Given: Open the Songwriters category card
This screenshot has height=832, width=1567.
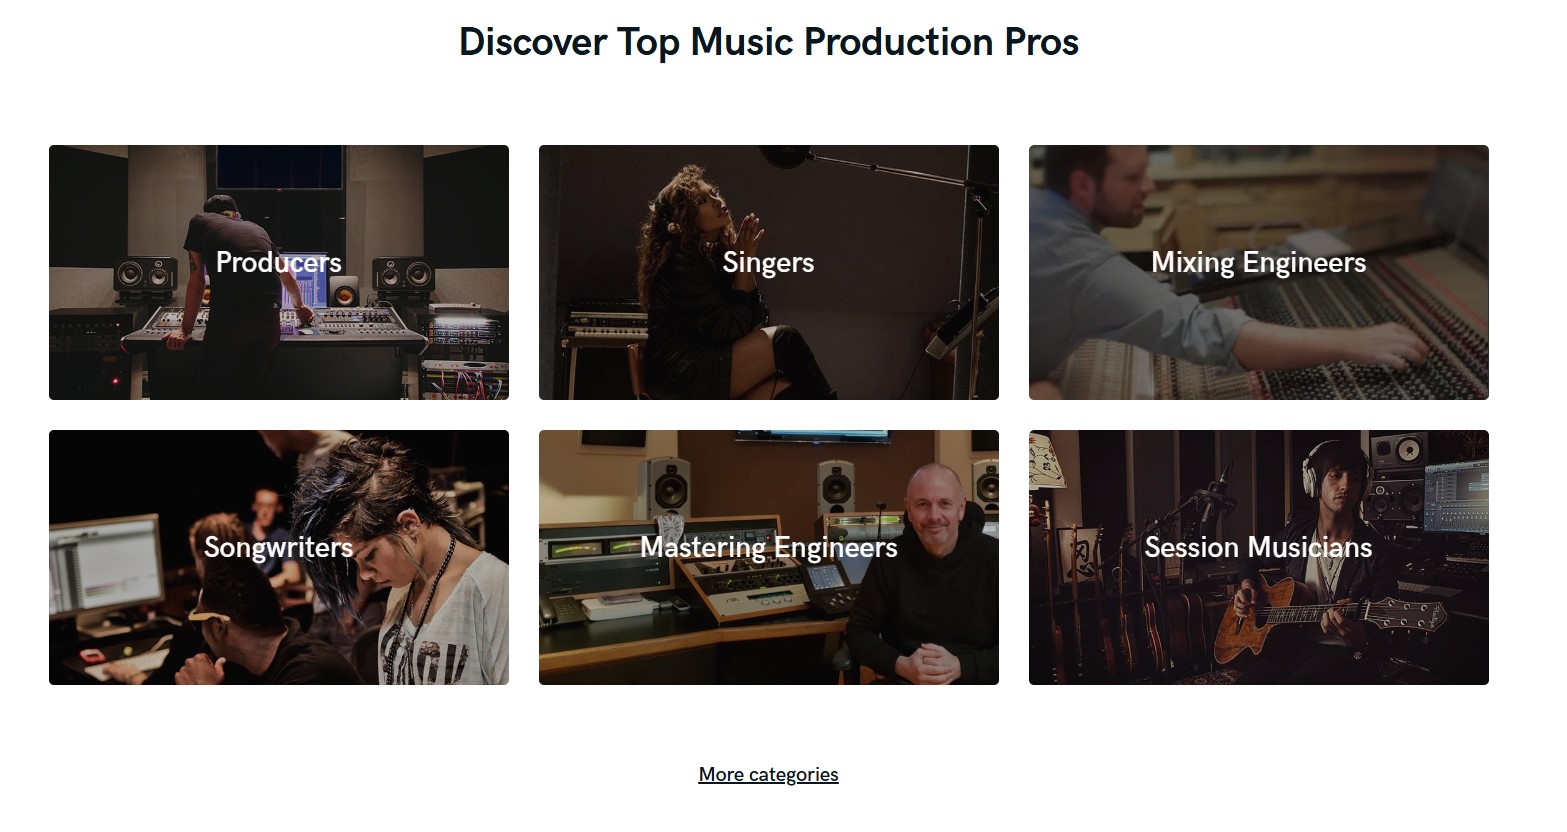Looking at the screenshot, I should [279, 557].
